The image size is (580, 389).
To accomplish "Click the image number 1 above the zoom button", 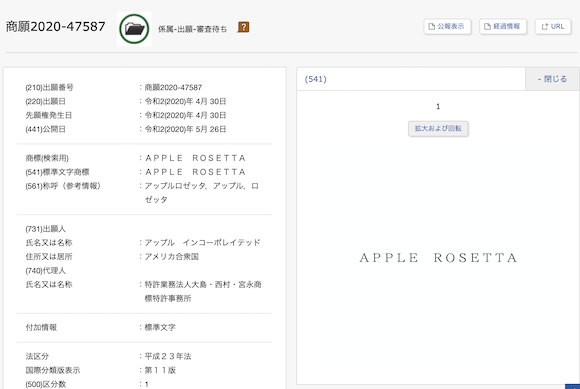I will pyautogui.click(x=438, y=106).
